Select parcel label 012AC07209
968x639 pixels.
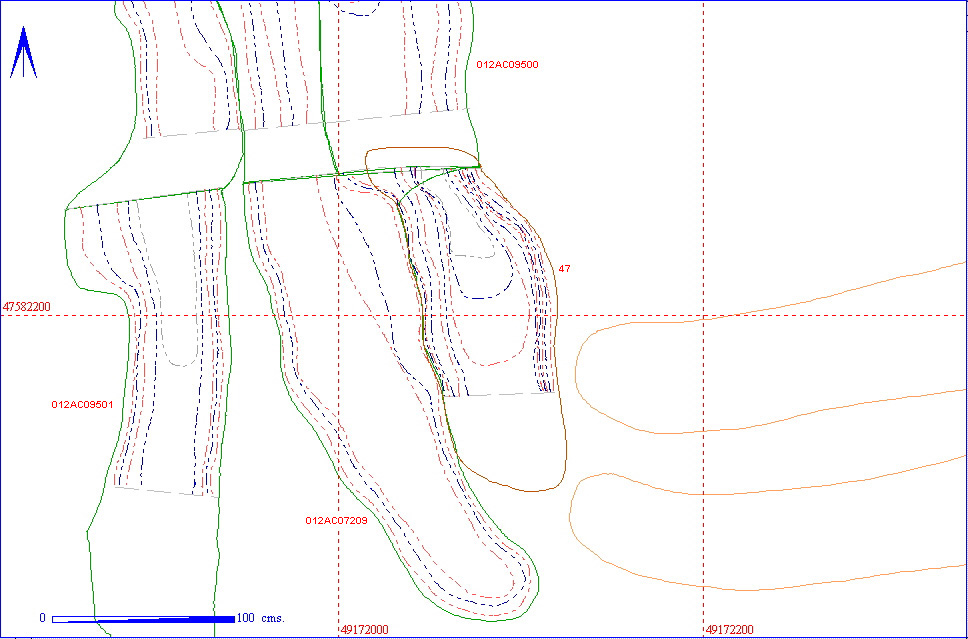(336, 520)
